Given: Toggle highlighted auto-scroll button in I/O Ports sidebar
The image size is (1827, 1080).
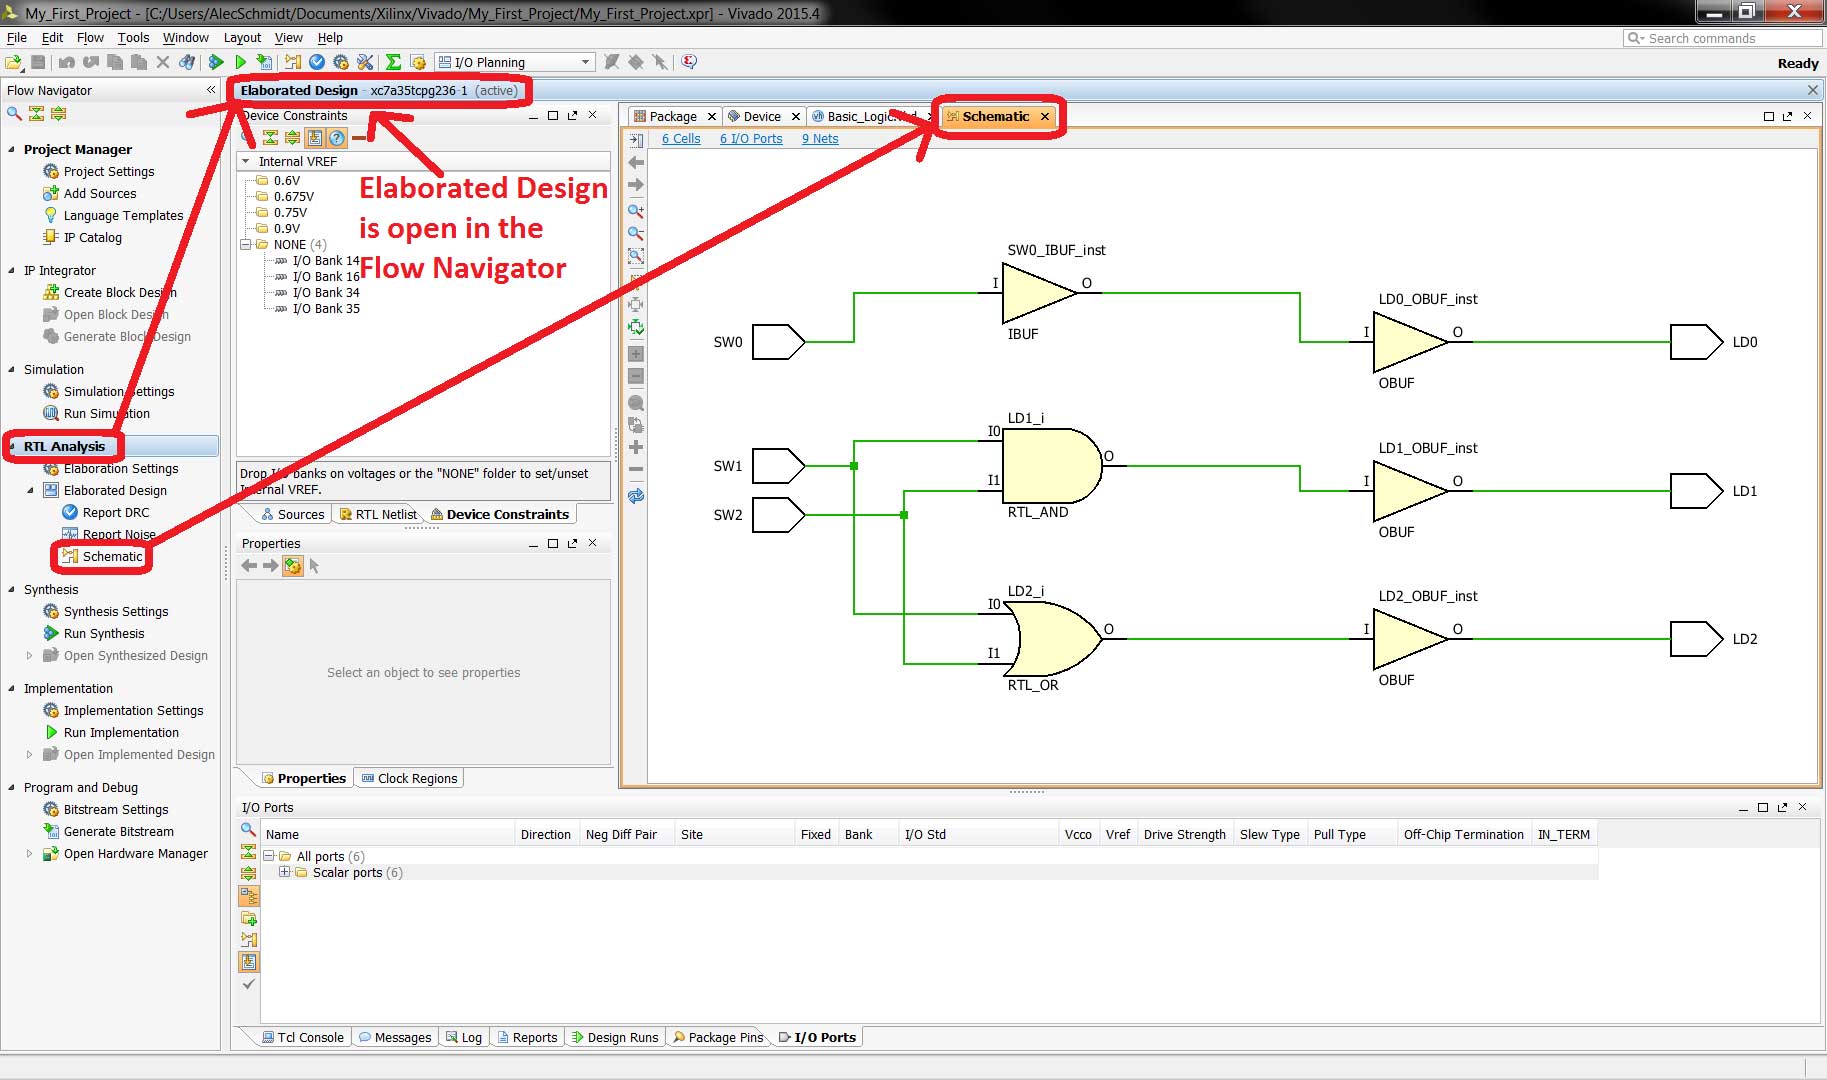Looking at the screenshot, I should tap(248, 962).
